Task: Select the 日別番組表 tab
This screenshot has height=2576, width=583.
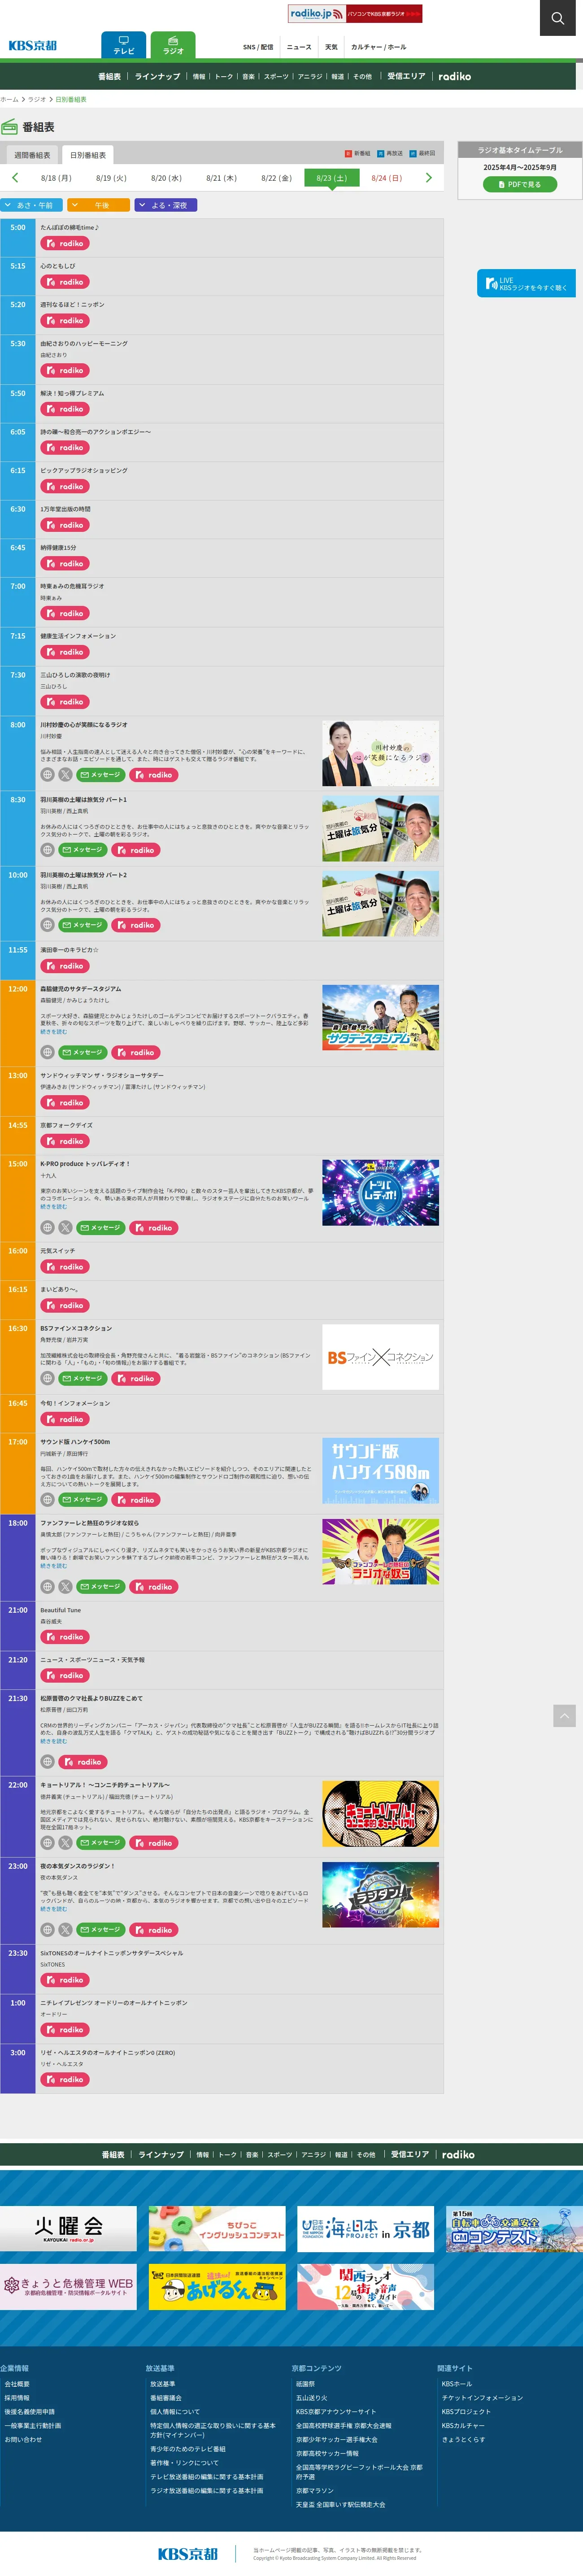Action: 88,155
